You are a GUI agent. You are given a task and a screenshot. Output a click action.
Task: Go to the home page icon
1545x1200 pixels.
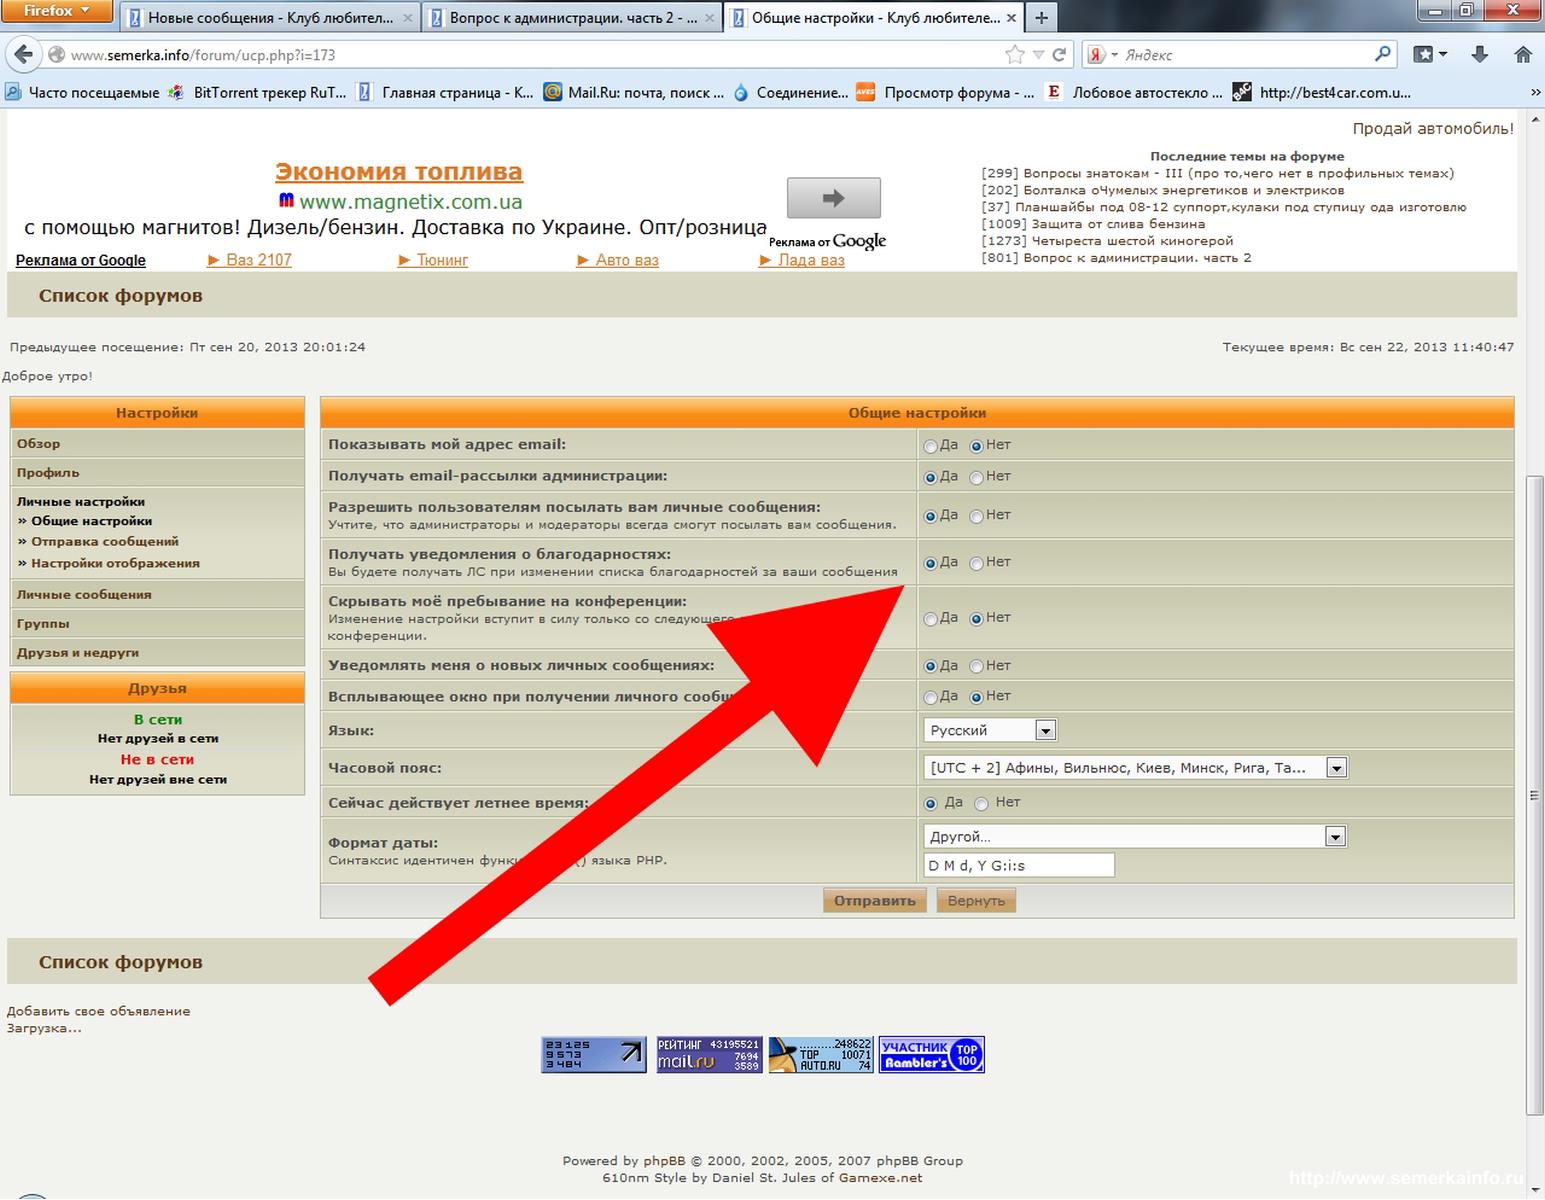[x=1523, y=55]
